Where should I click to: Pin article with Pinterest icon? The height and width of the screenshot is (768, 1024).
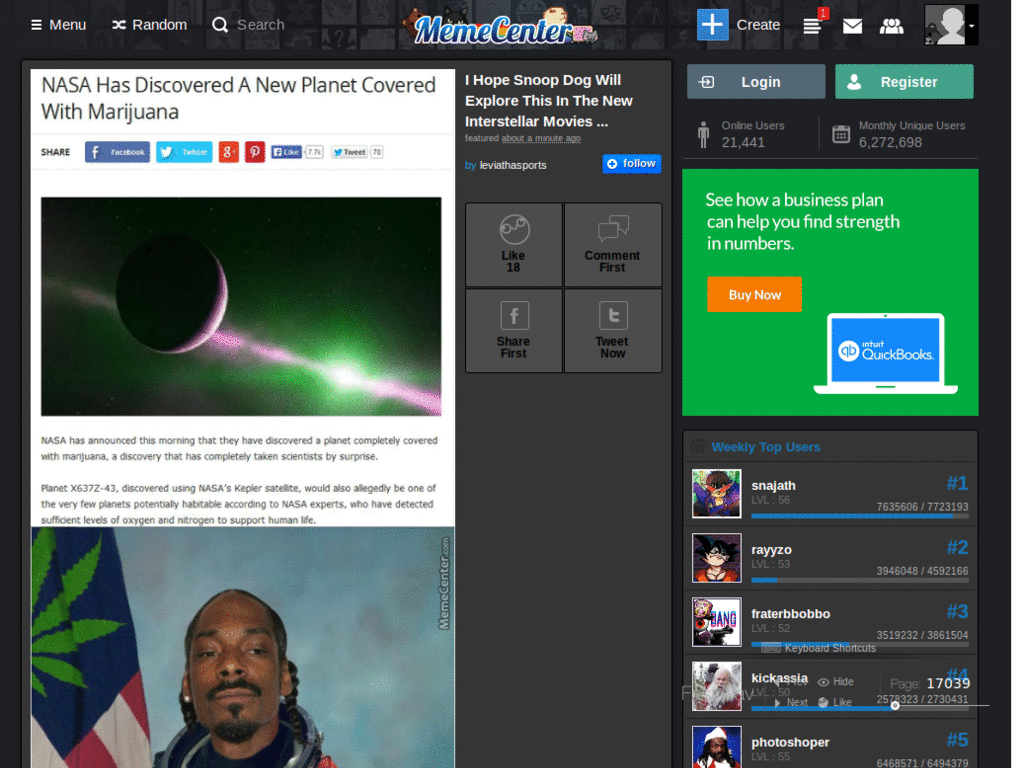(x=255, y=152)
